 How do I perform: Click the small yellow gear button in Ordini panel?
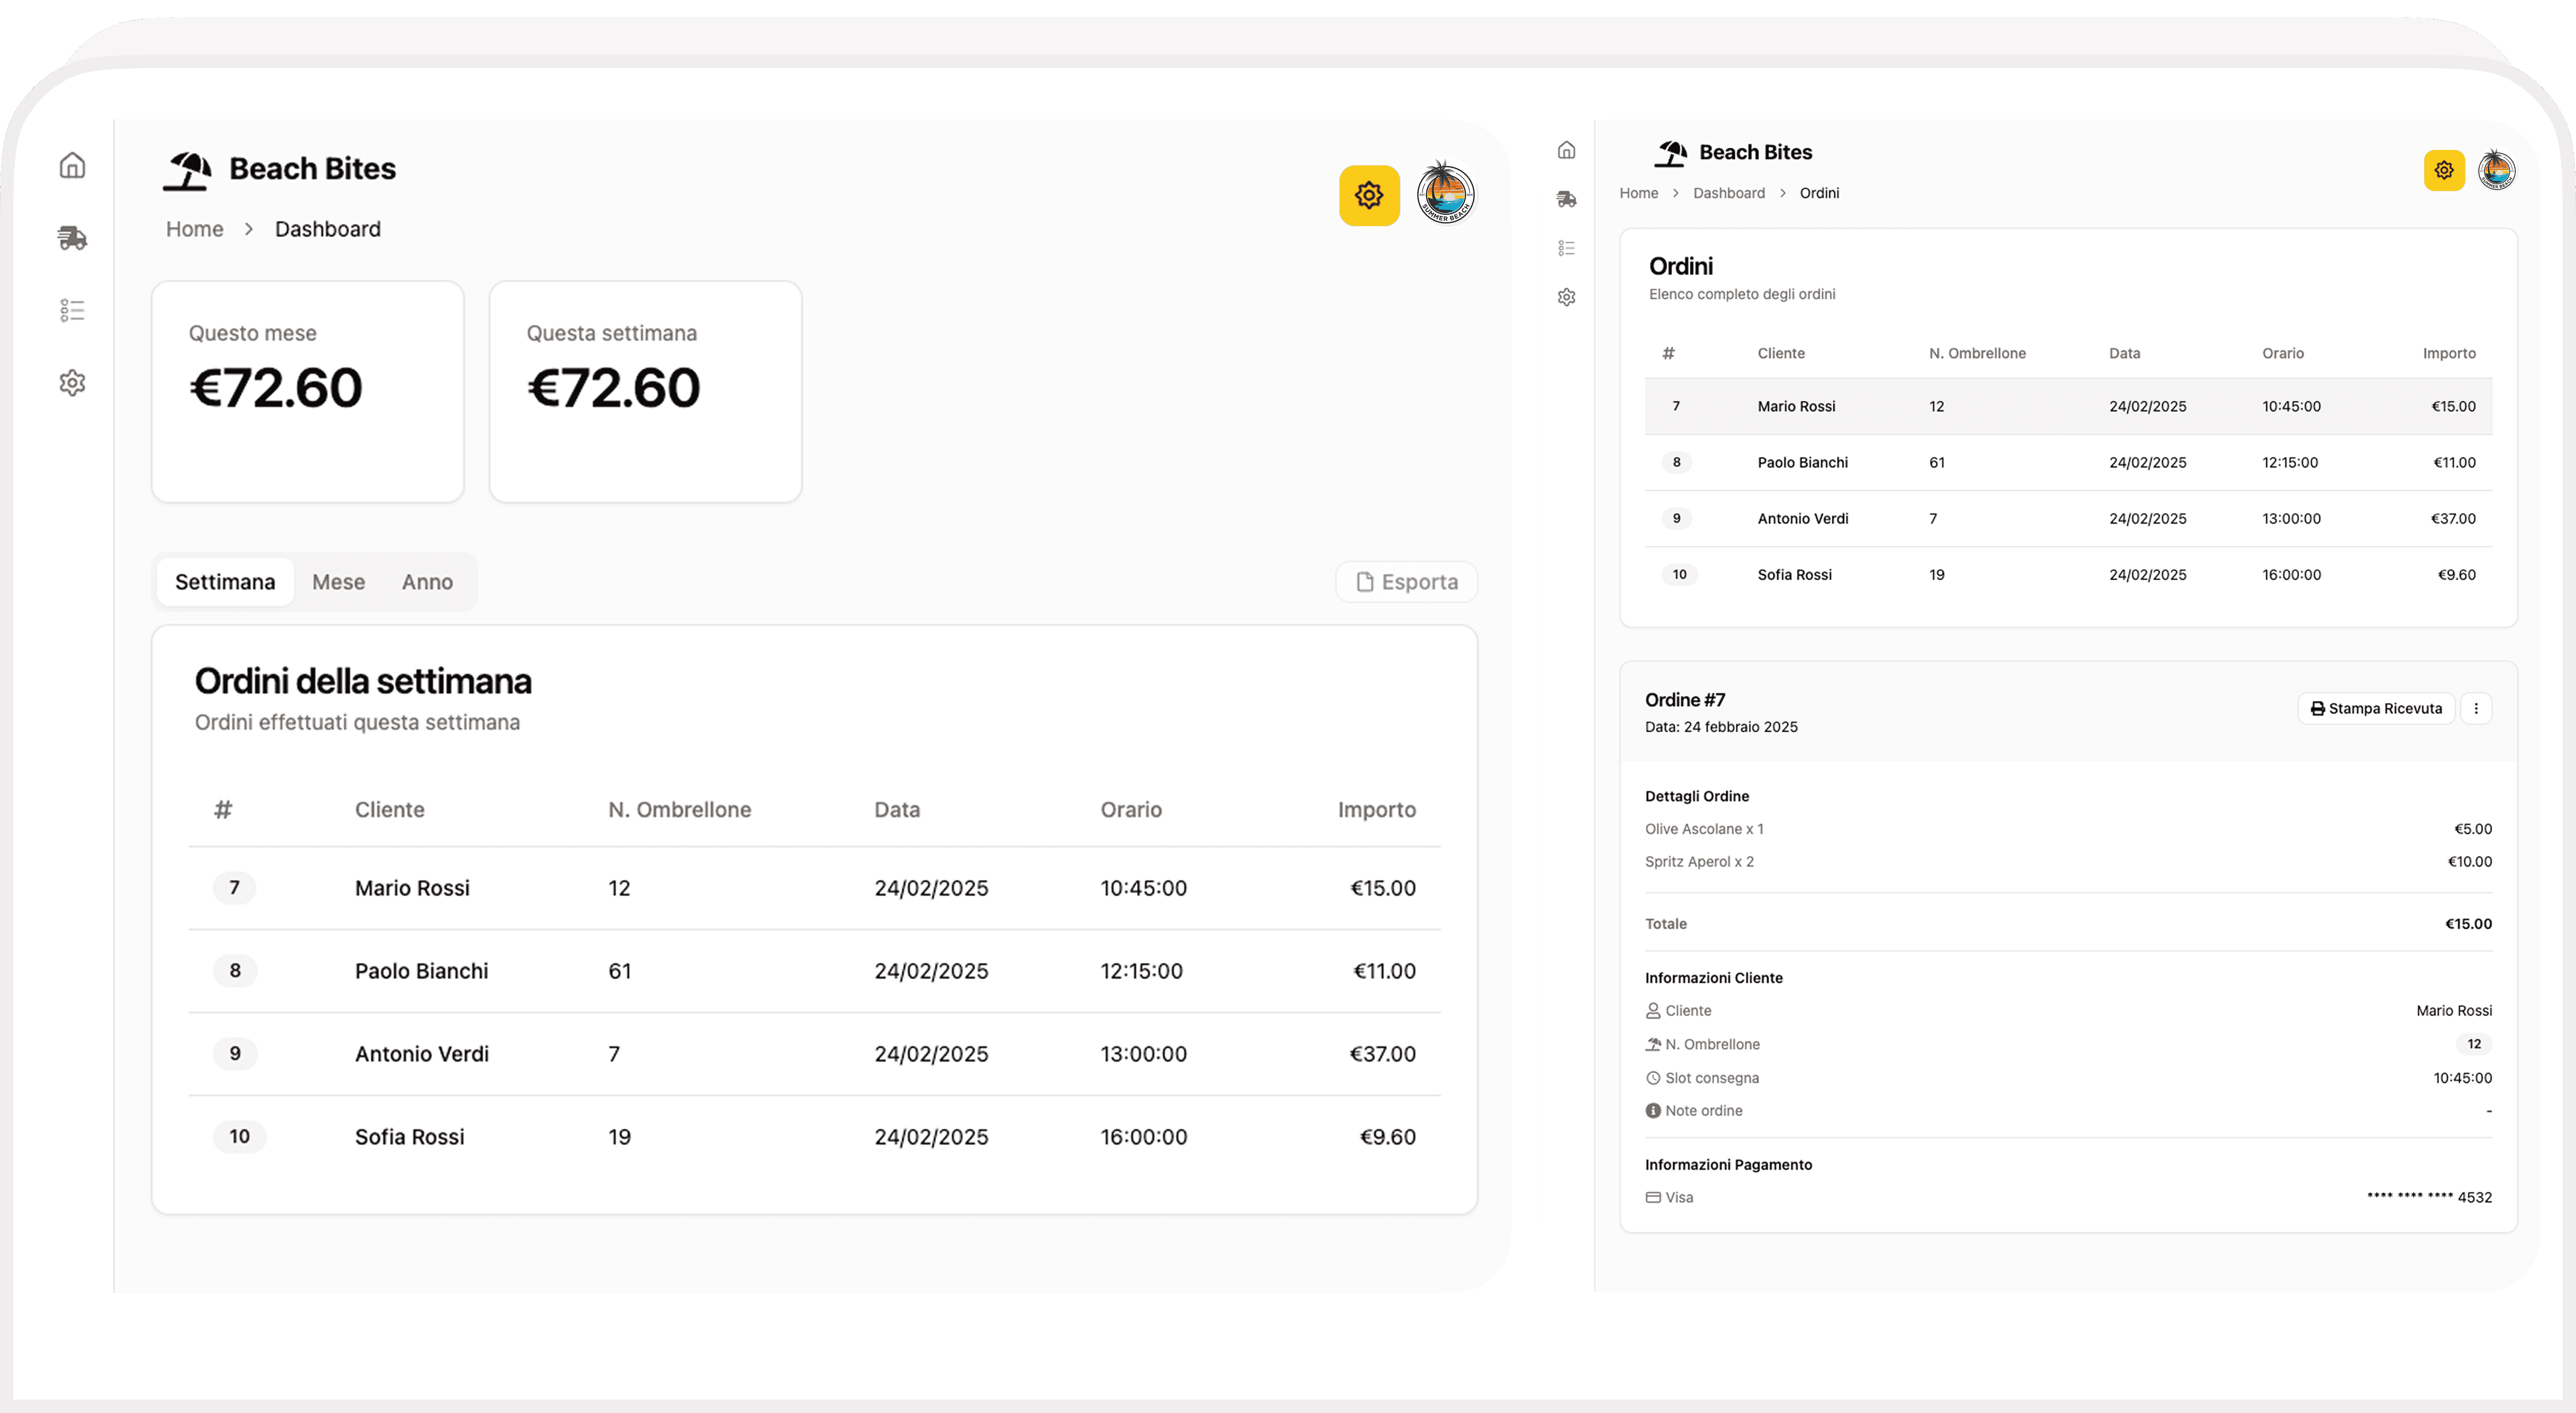pyautogui.click(x=2443, y=170)
